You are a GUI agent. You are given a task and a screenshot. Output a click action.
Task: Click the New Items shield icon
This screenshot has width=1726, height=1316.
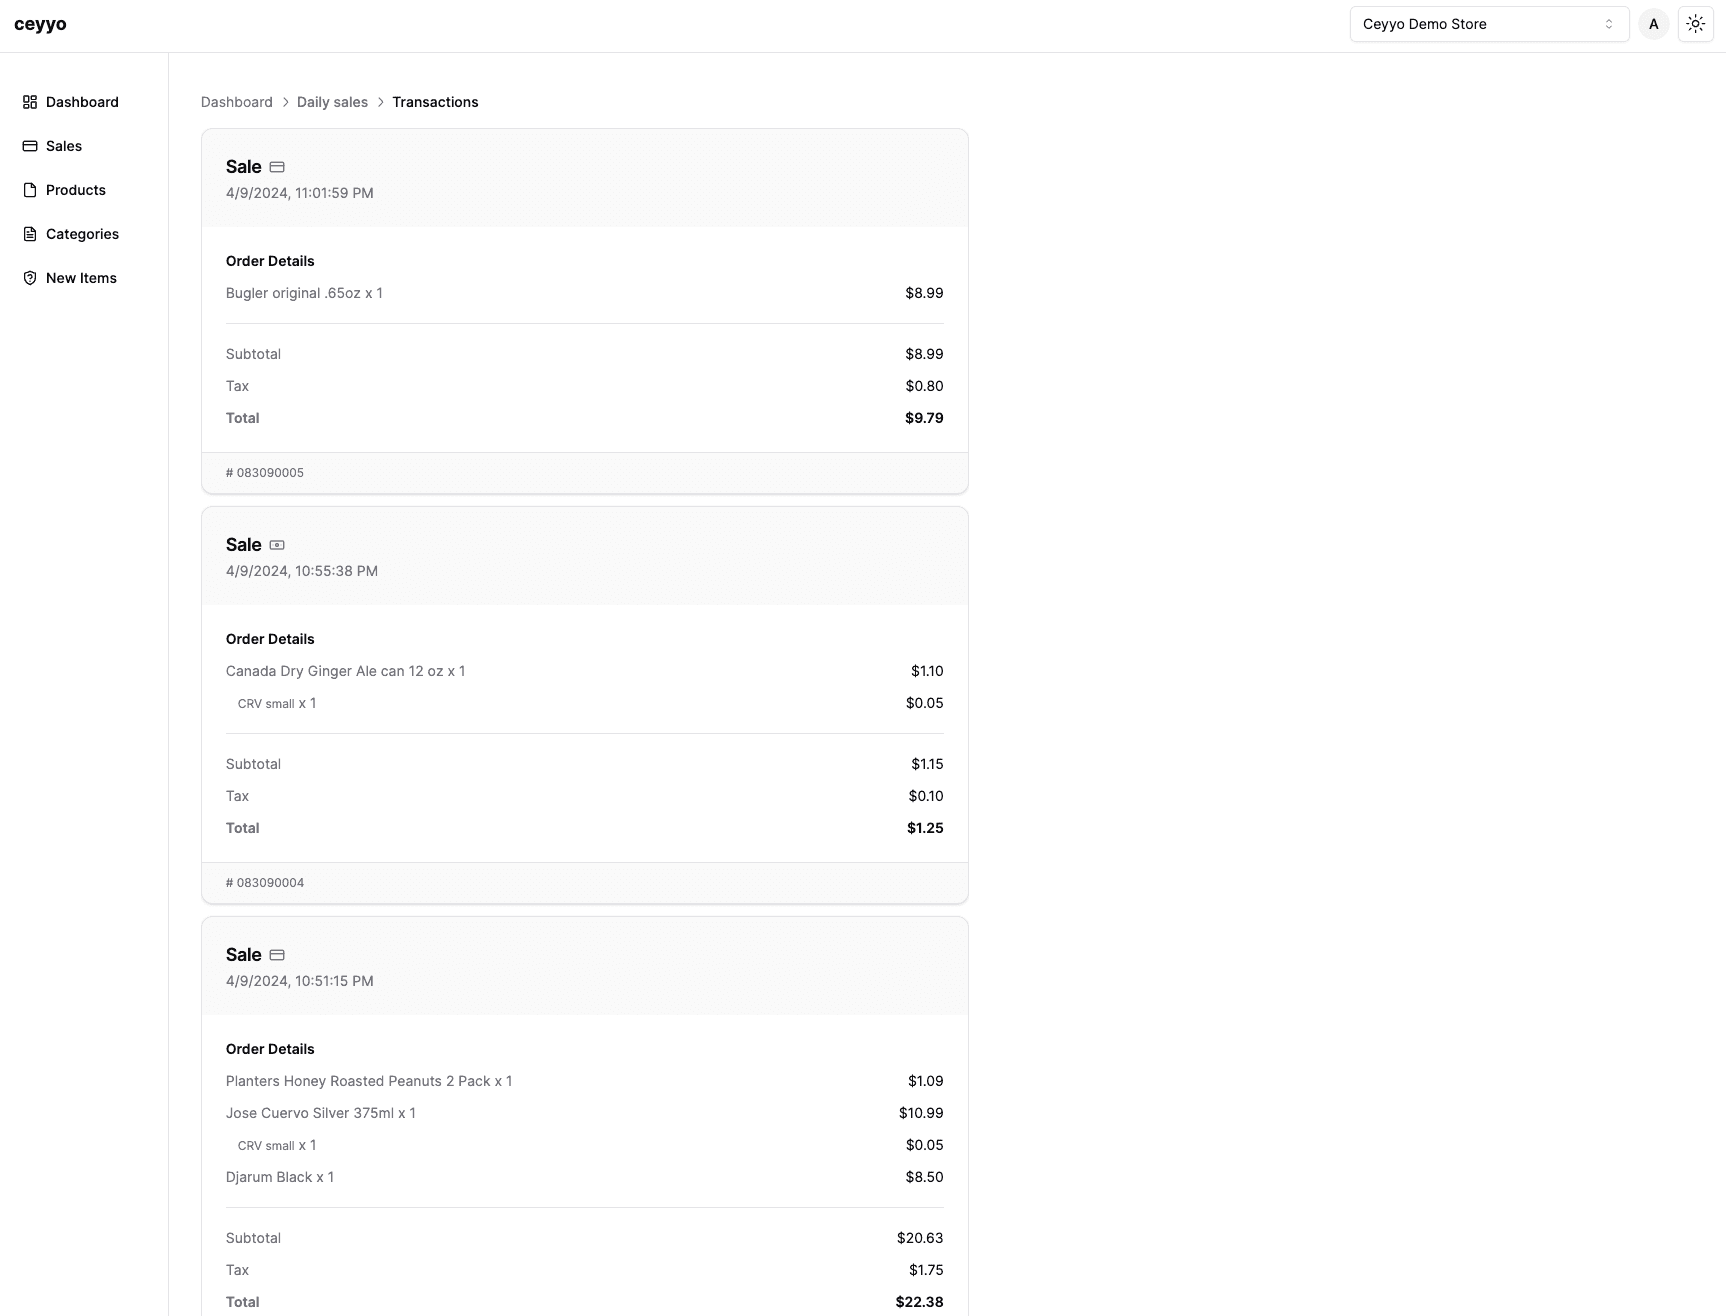pos(29,278)
